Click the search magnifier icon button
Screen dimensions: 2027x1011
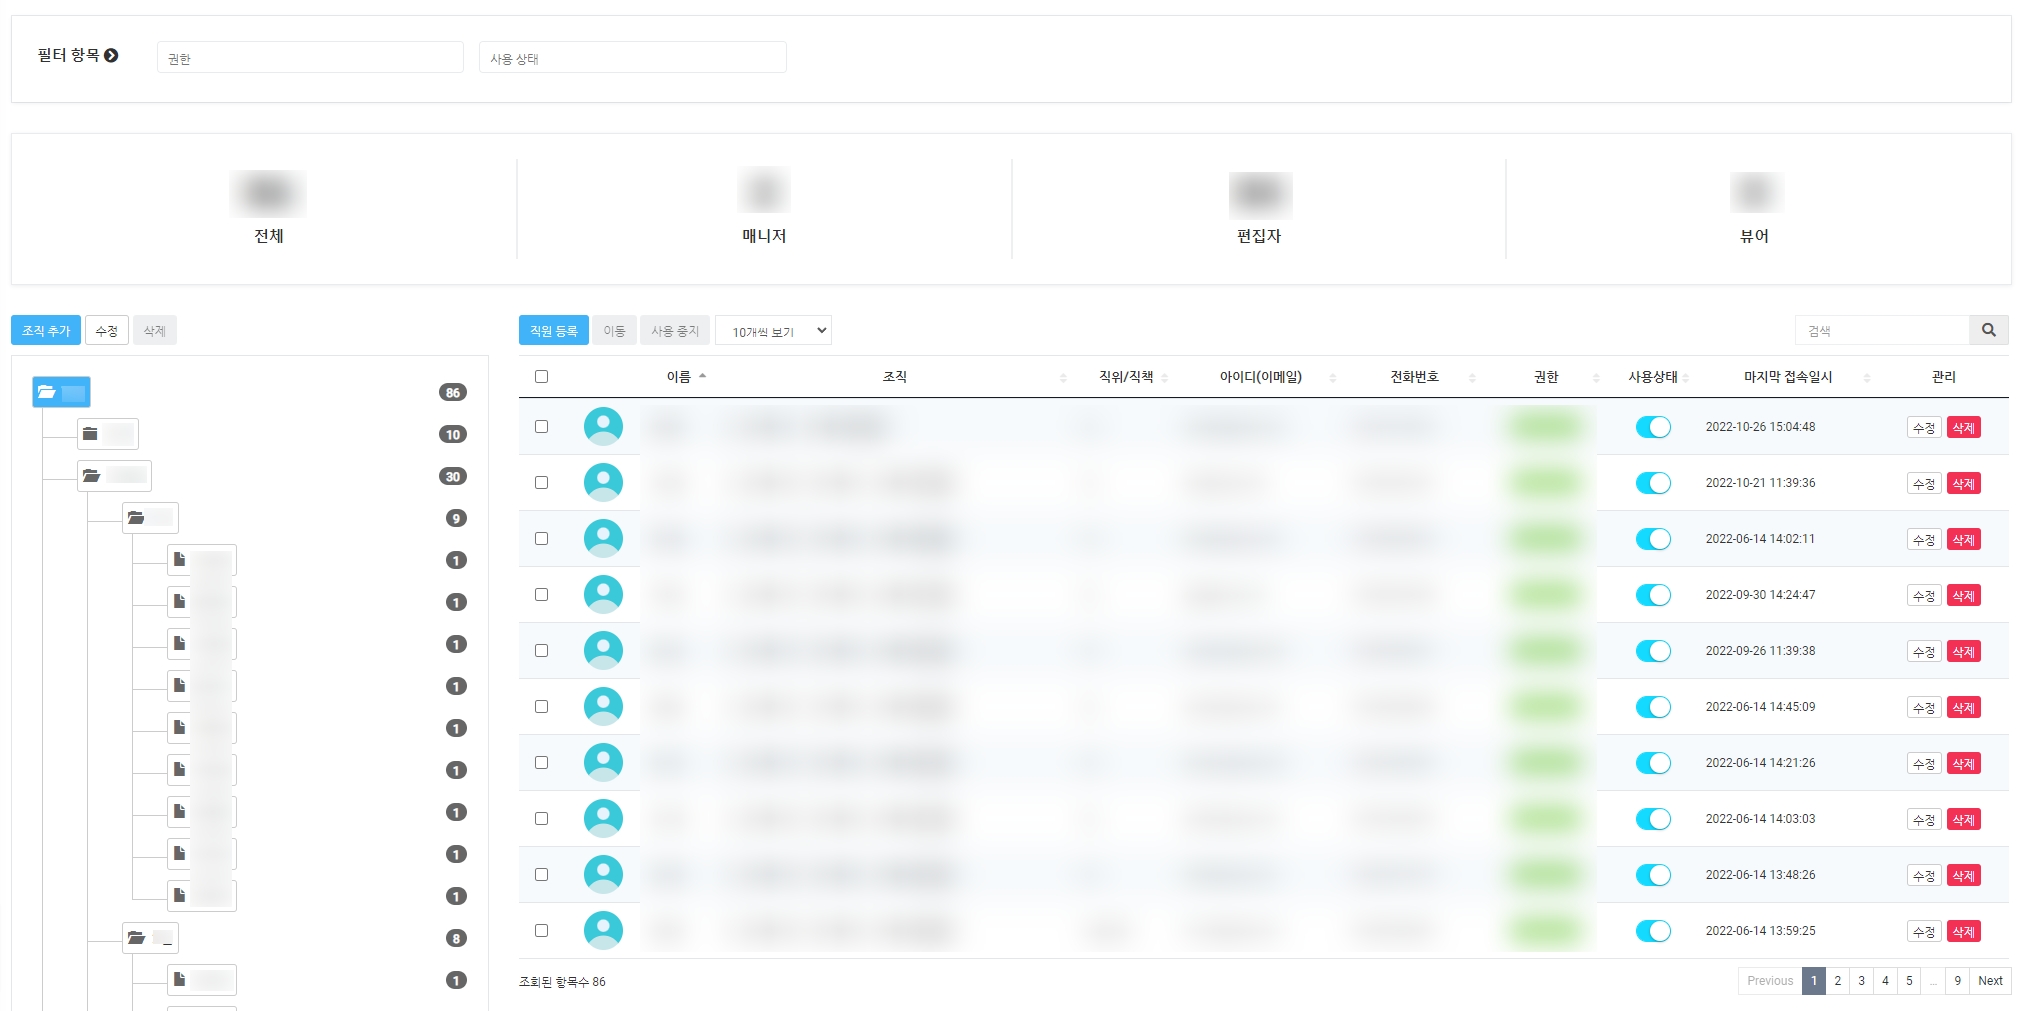click(x=1988, y=330)
